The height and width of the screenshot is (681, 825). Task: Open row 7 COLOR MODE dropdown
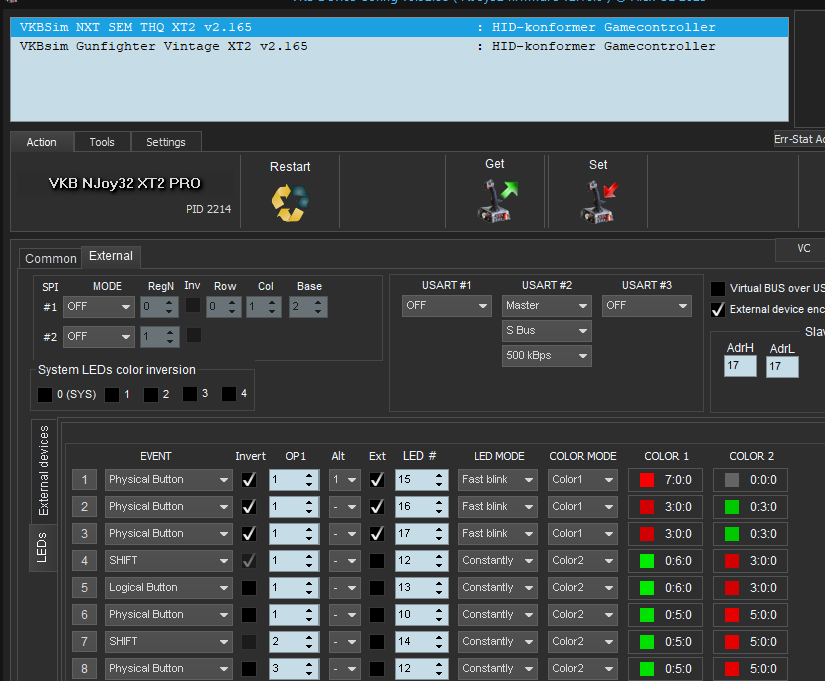click(582, 642)
